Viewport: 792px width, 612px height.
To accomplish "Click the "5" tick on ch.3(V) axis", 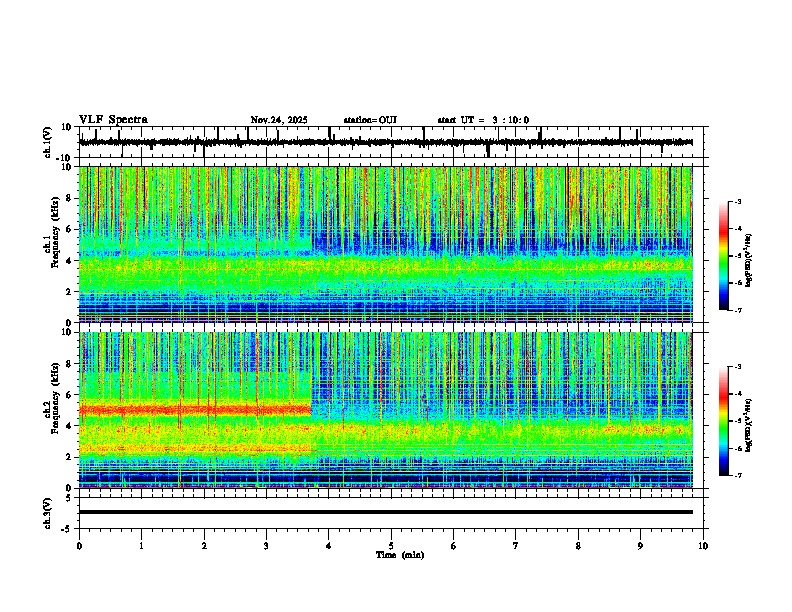I will pyautogui.click(x=70, y=498).
